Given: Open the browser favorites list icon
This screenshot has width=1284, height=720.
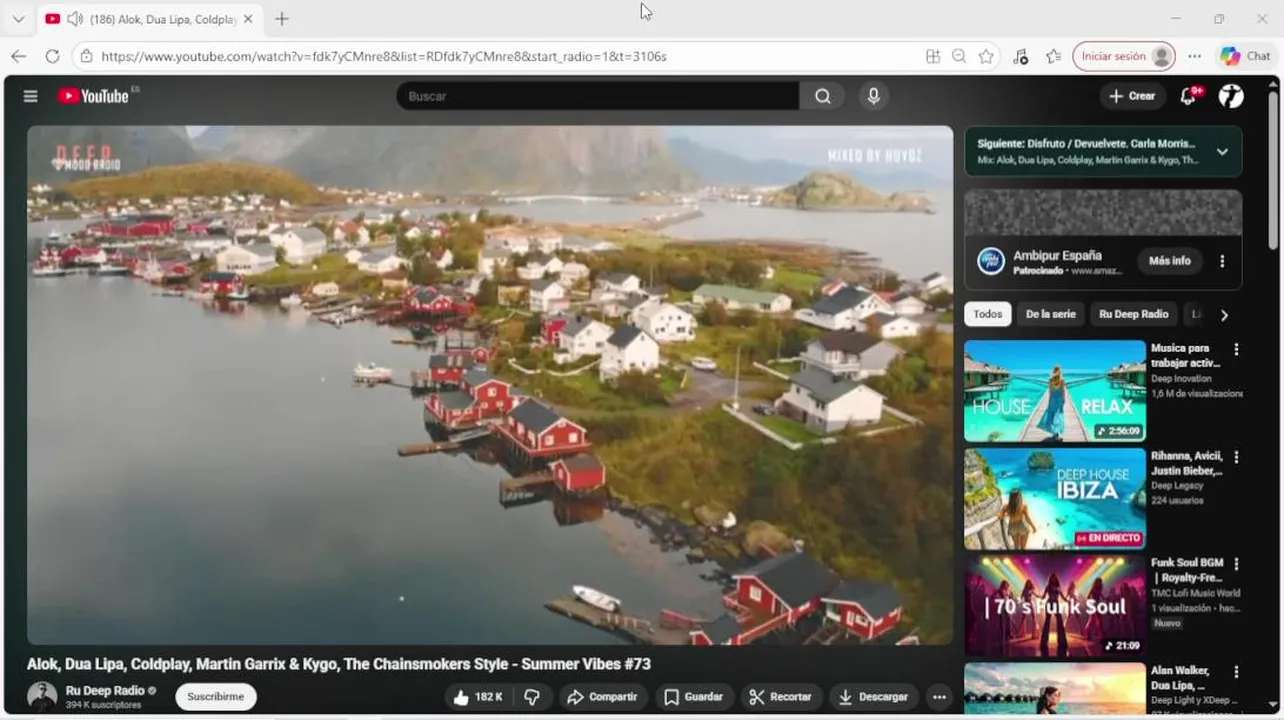Looking at the screenshot, I should [1053, 56].
